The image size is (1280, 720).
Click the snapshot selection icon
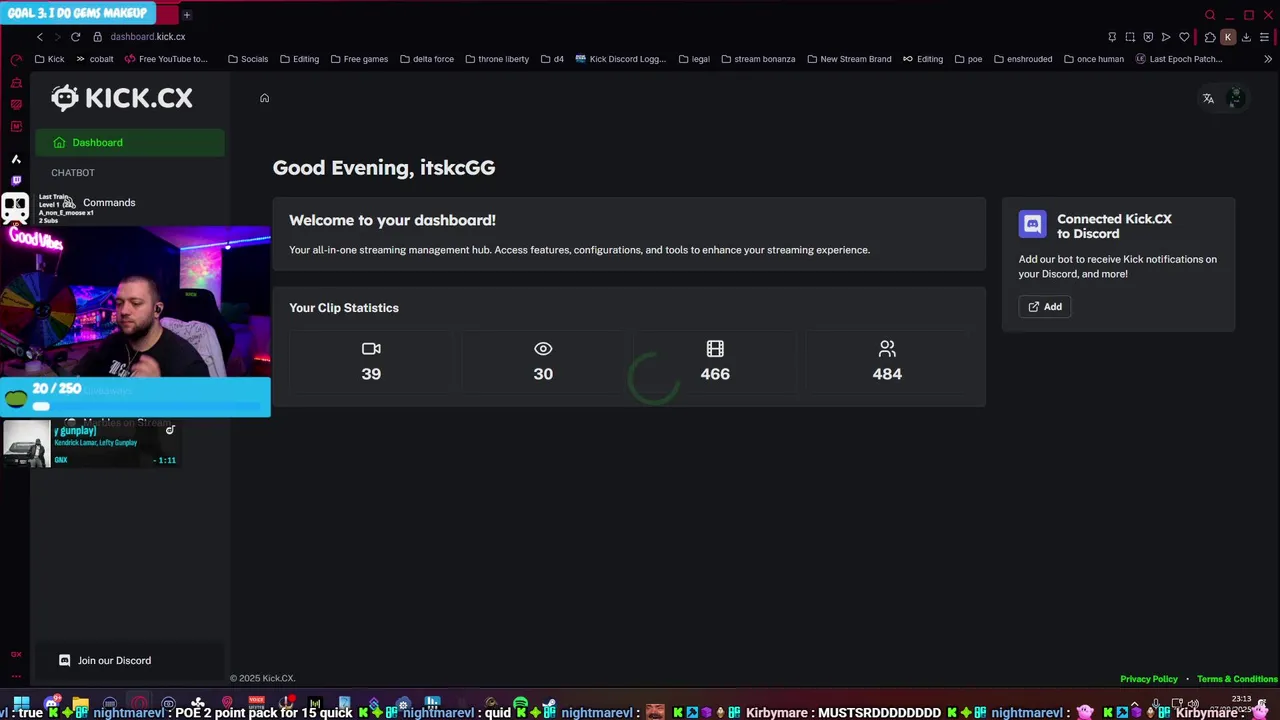[1130, 37]
